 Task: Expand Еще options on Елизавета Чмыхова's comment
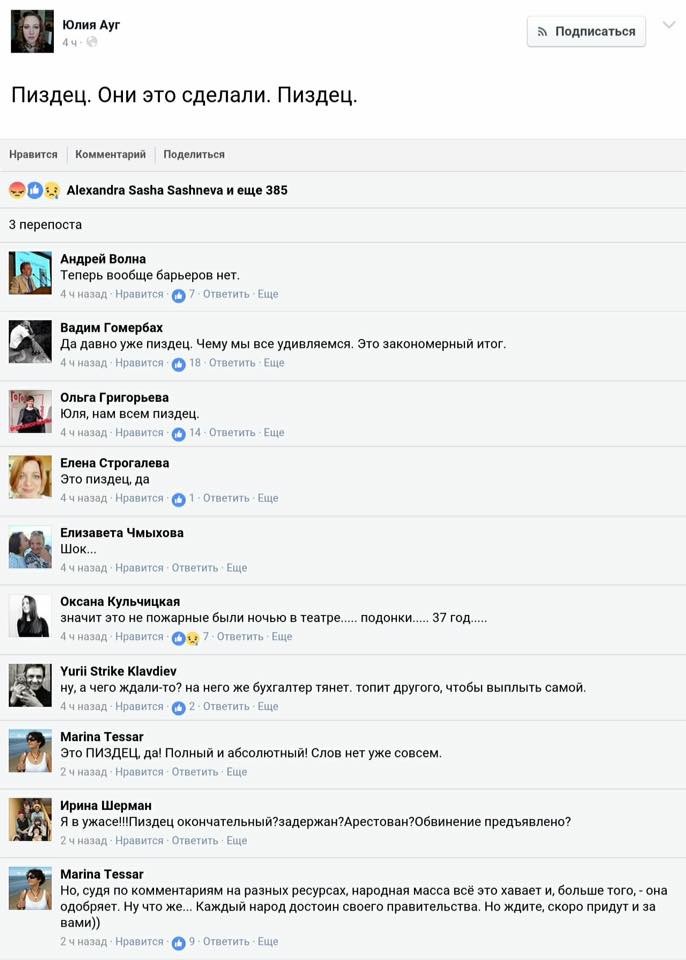(x=236, y=568)
